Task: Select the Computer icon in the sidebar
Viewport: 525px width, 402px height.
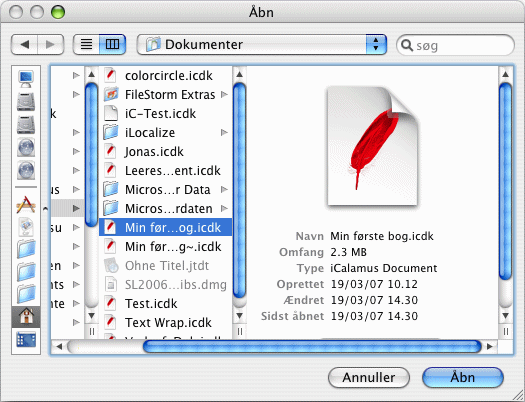Action: 26,79
